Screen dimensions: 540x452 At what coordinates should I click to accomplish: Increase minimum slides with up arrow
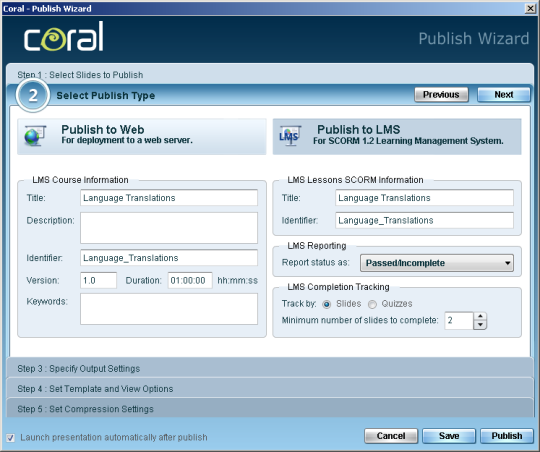pyautogui.click(x=480, y=316)
